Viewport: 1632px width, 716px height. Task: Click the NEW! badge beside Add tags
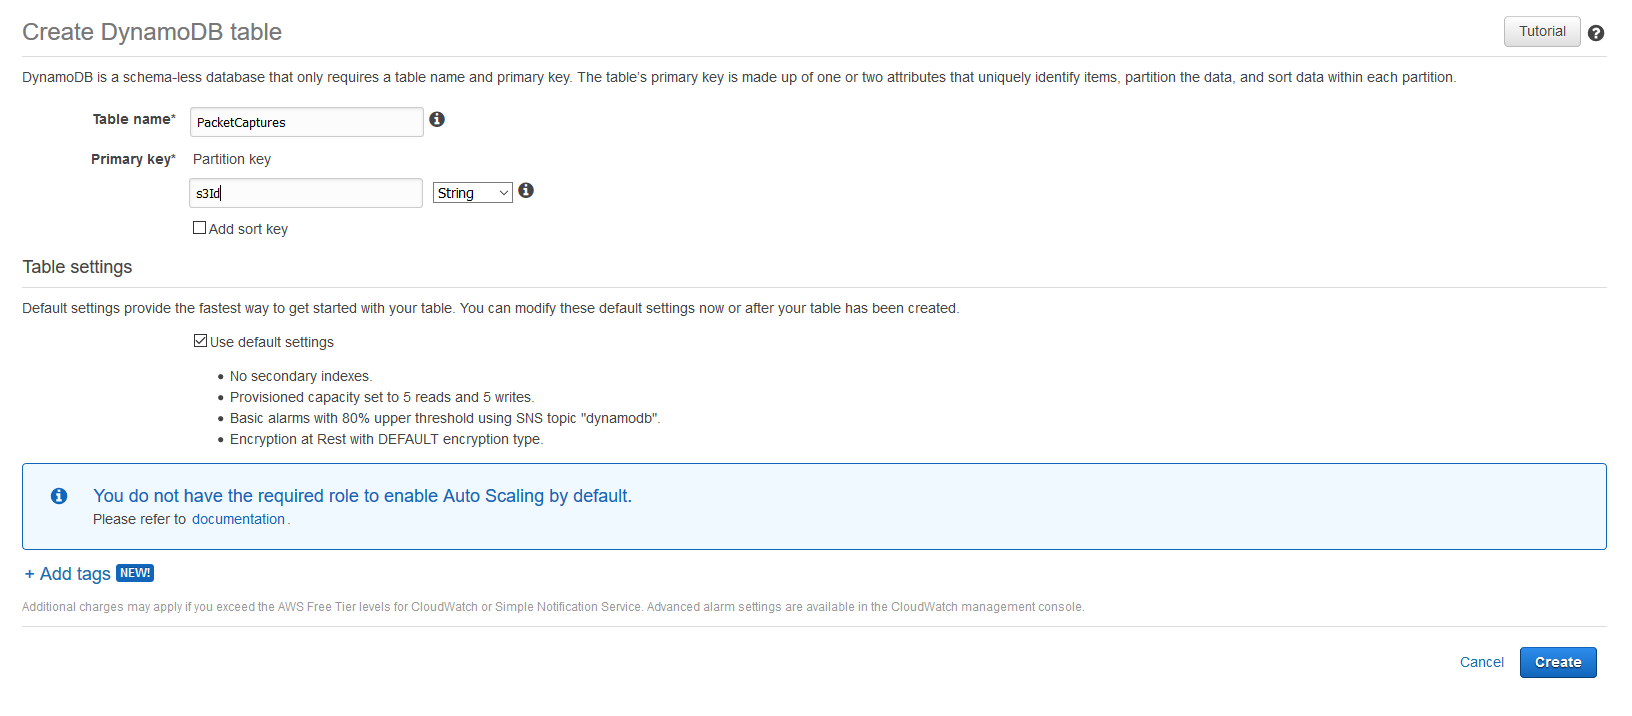click(x=135, y=573)
